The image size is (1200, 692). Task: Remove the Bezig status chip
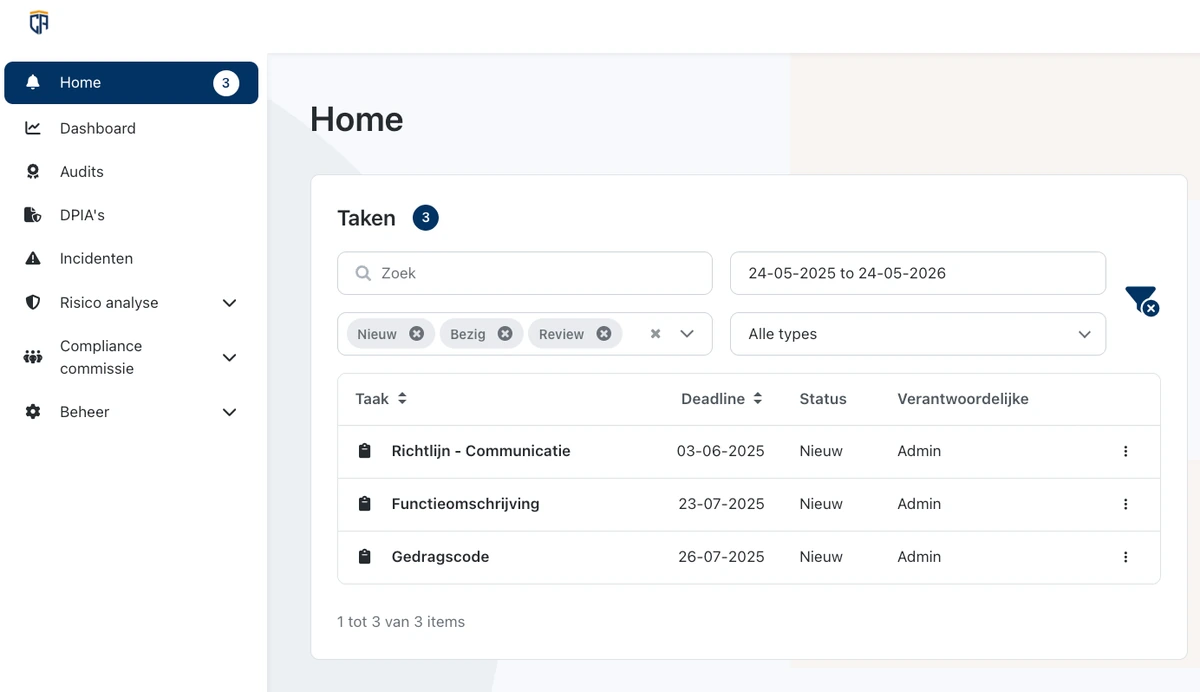coord(505,334)
